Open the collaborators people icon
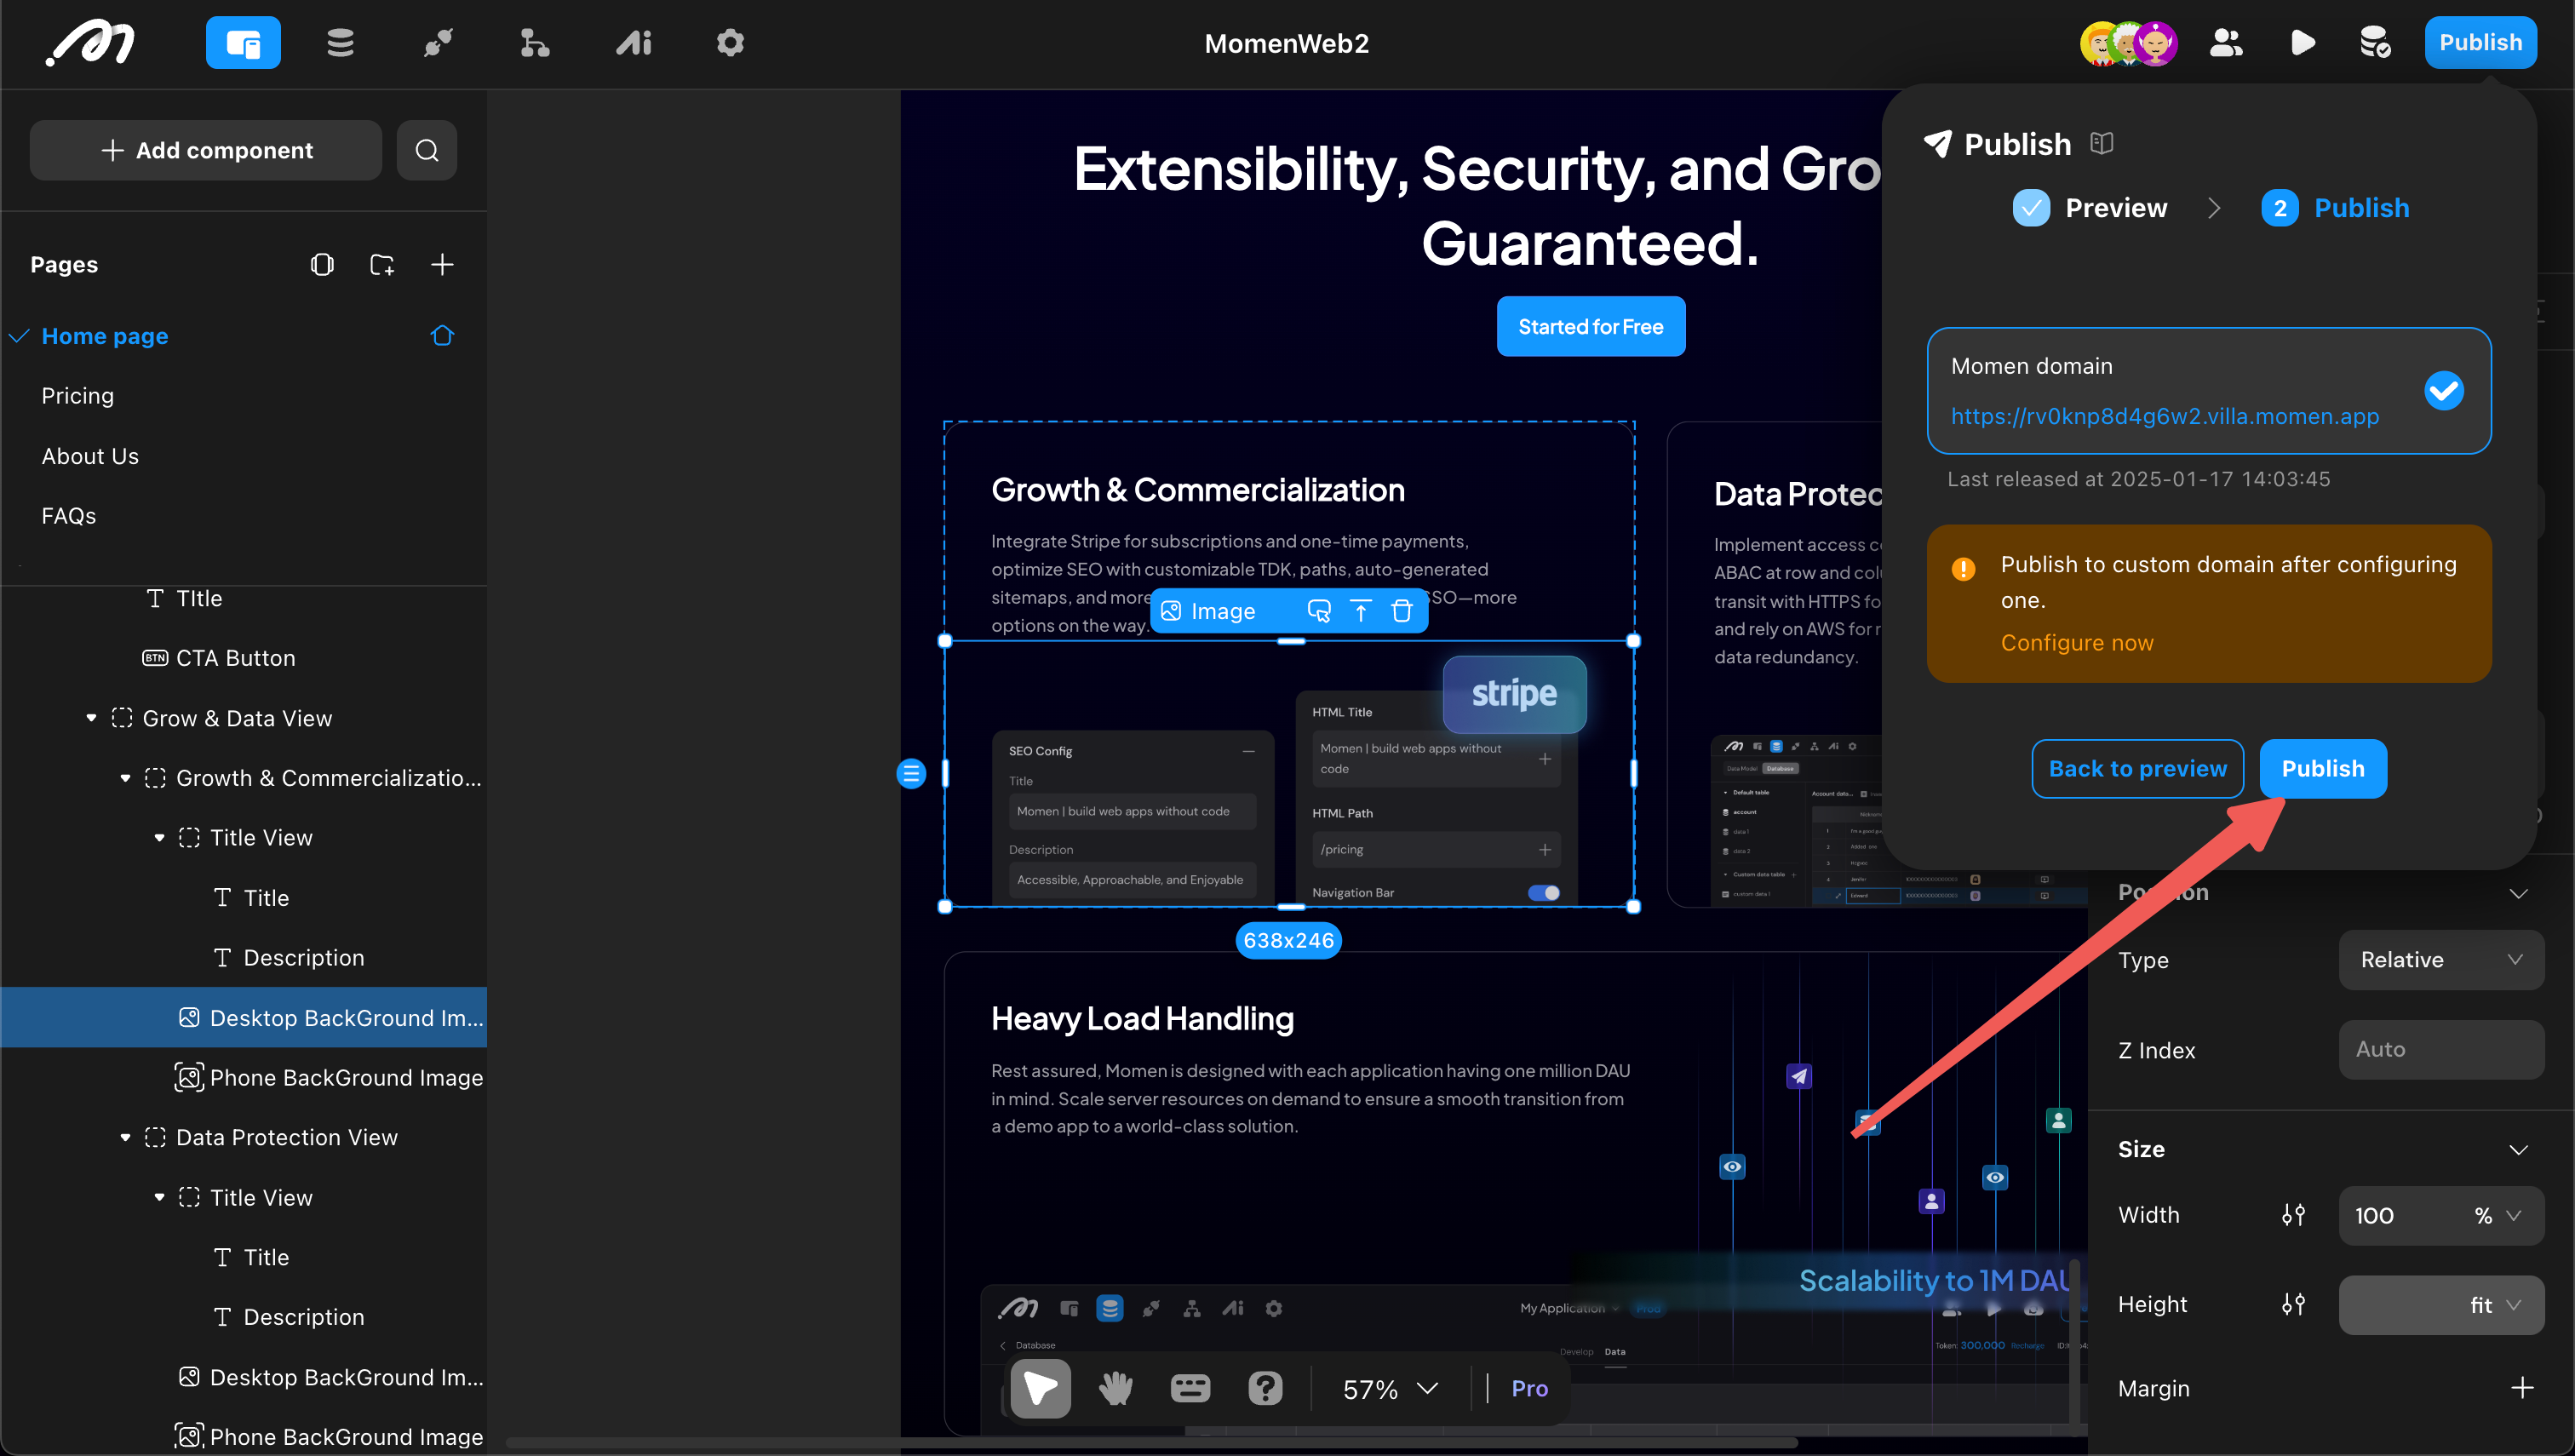The width and height of the screenshot is (2575, 1456). point(2226,43)
